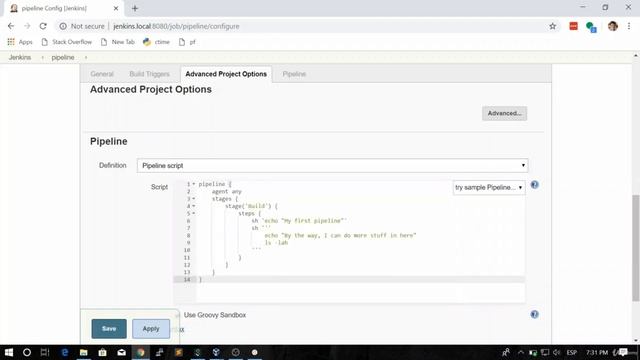Open Chrome's three-dot menu
640x360 pixels.
pos(629,26)
